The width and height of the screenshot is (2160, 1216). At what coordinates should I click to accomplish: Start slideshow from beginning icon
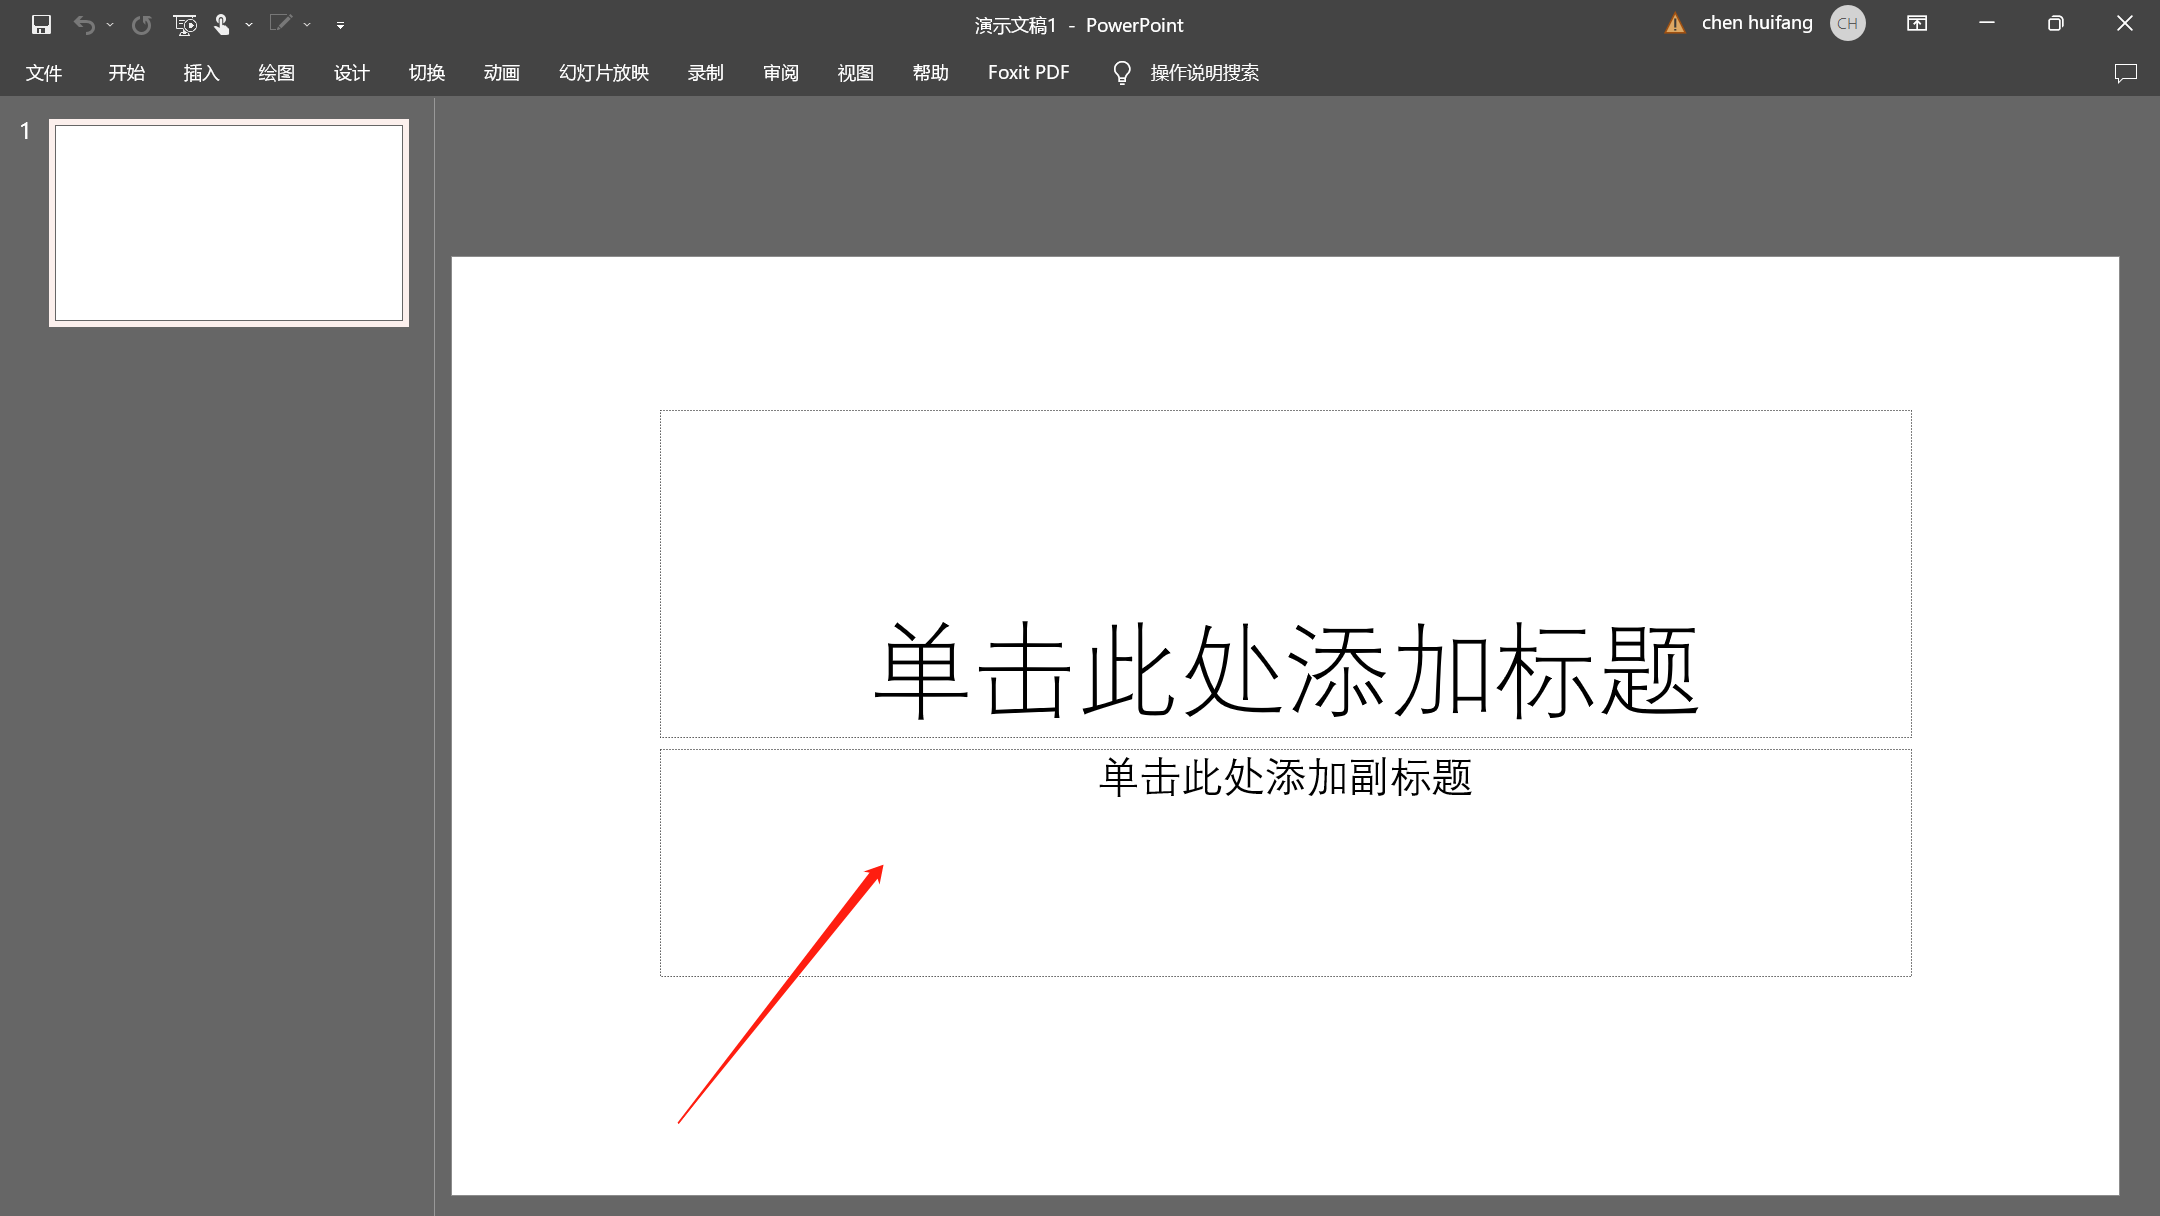[184, 25]
